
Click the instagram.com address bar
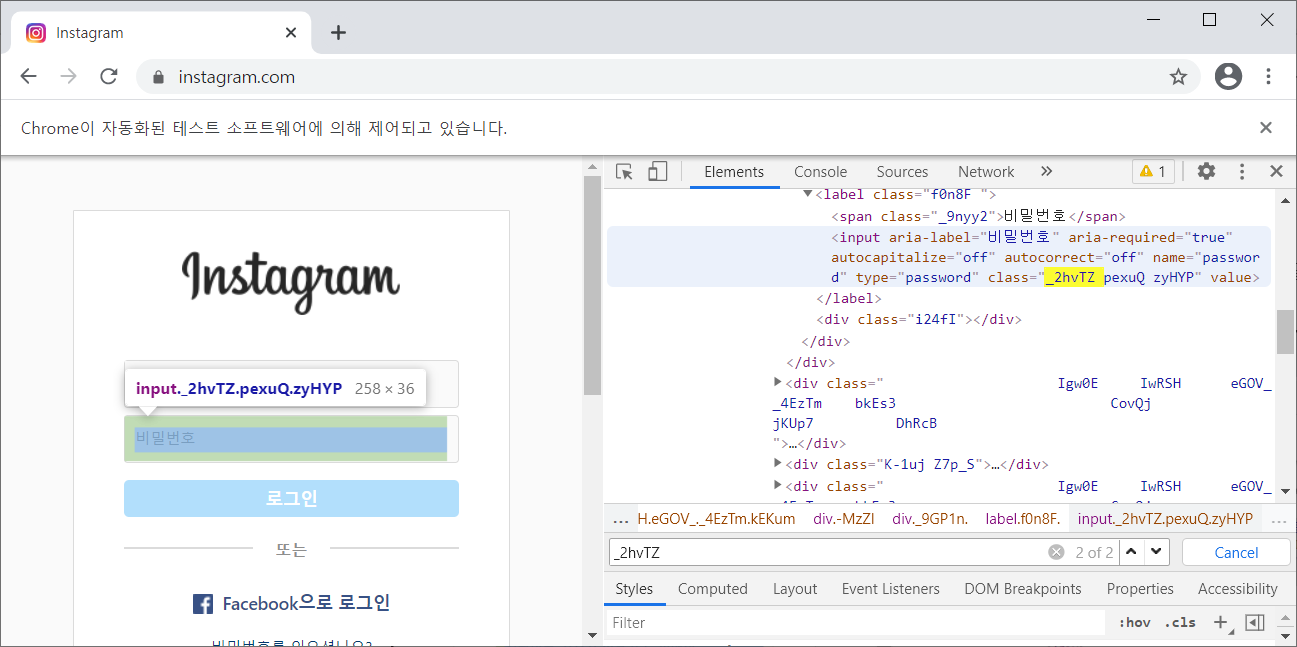pyautogui.click(x=670, y=77)
